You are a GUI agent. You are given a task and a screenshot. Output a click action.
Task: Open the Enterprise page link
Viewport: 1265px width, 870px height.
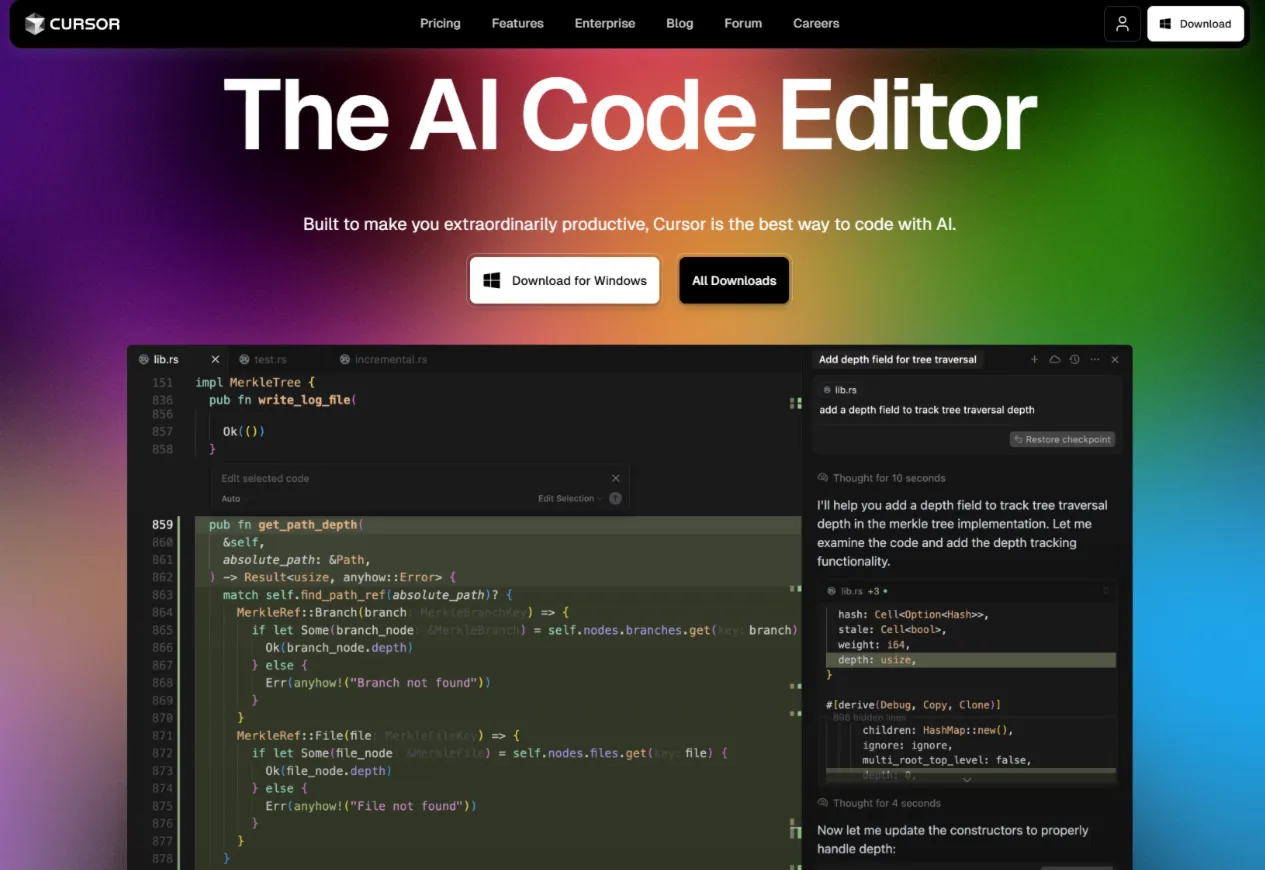point(605,23)
